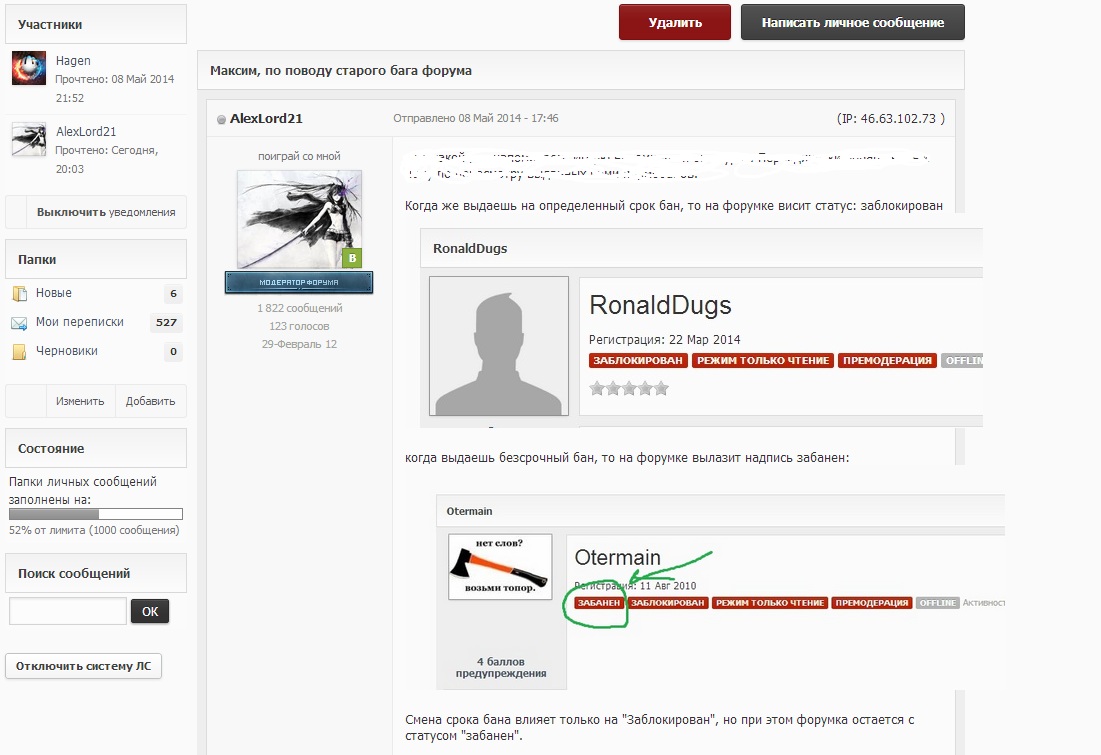Screen dimensions: 1101x755
Task: Open AlexLord21's avatar in participants sidebar
Action: (29, 139)
